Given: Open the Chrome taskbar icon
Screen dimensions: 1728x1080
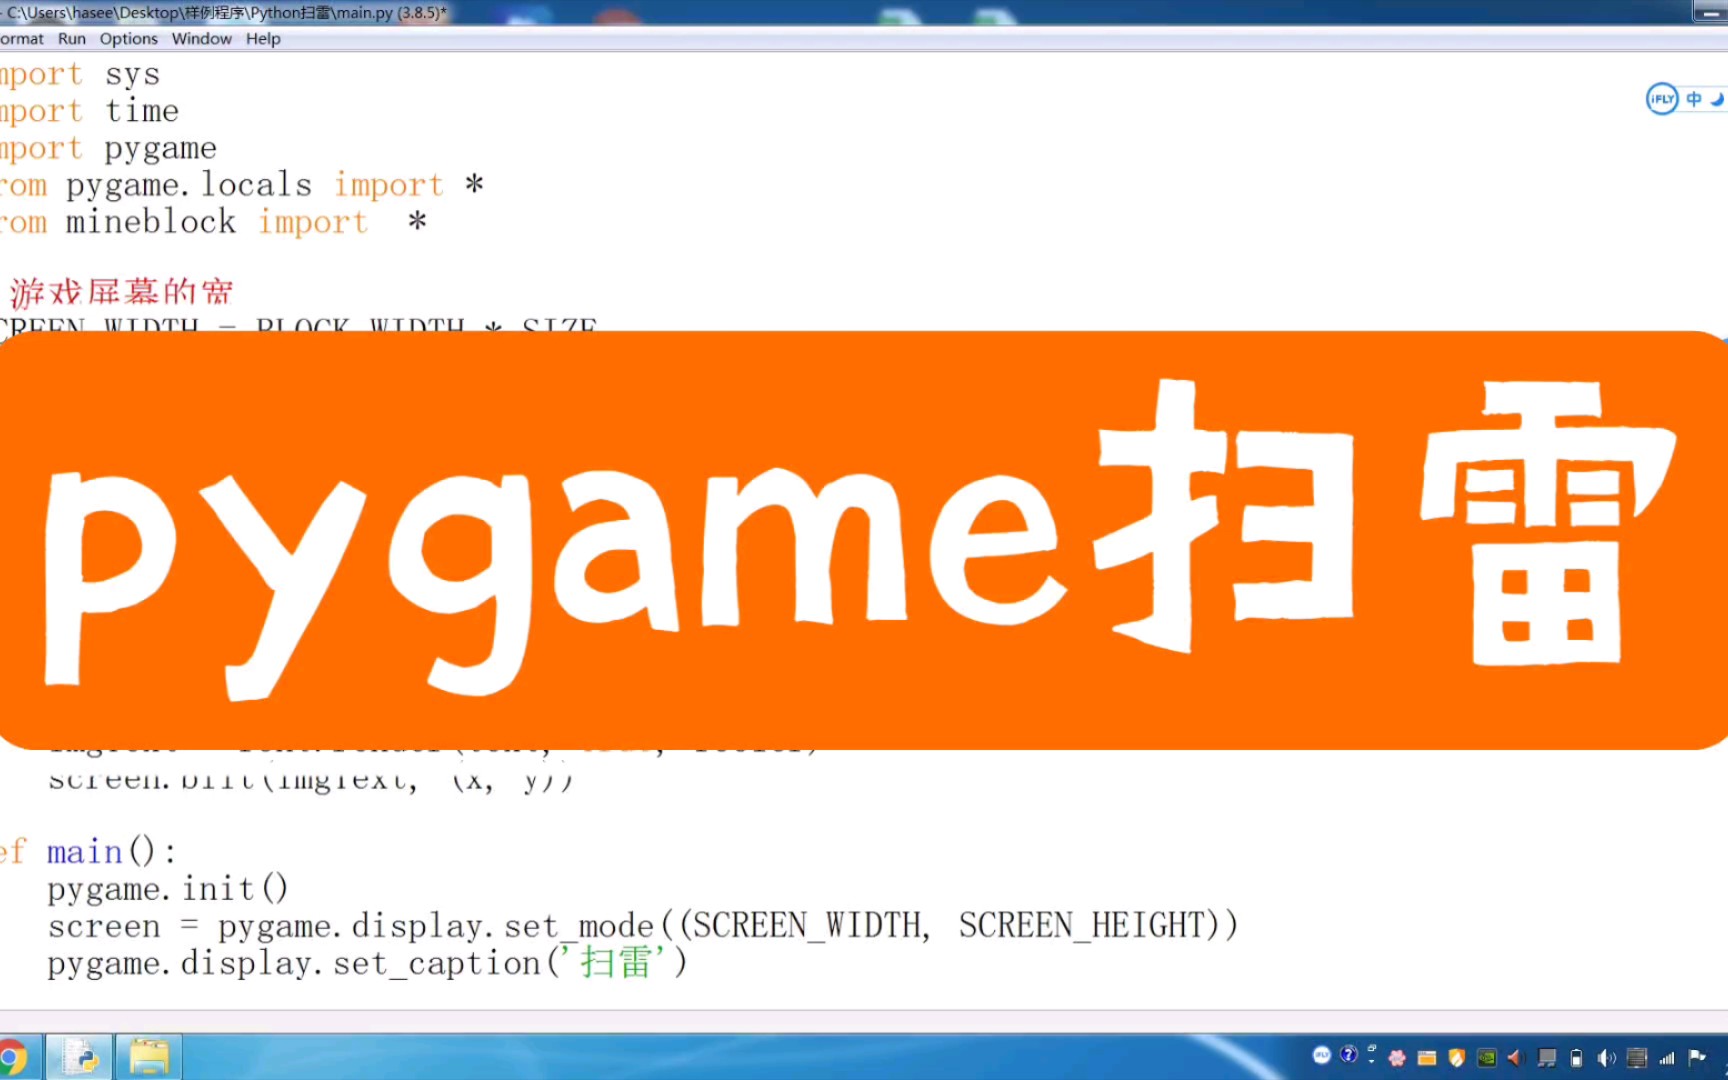Looking at the screenshot, I should pyautogui.click(x=12, y=1057).
